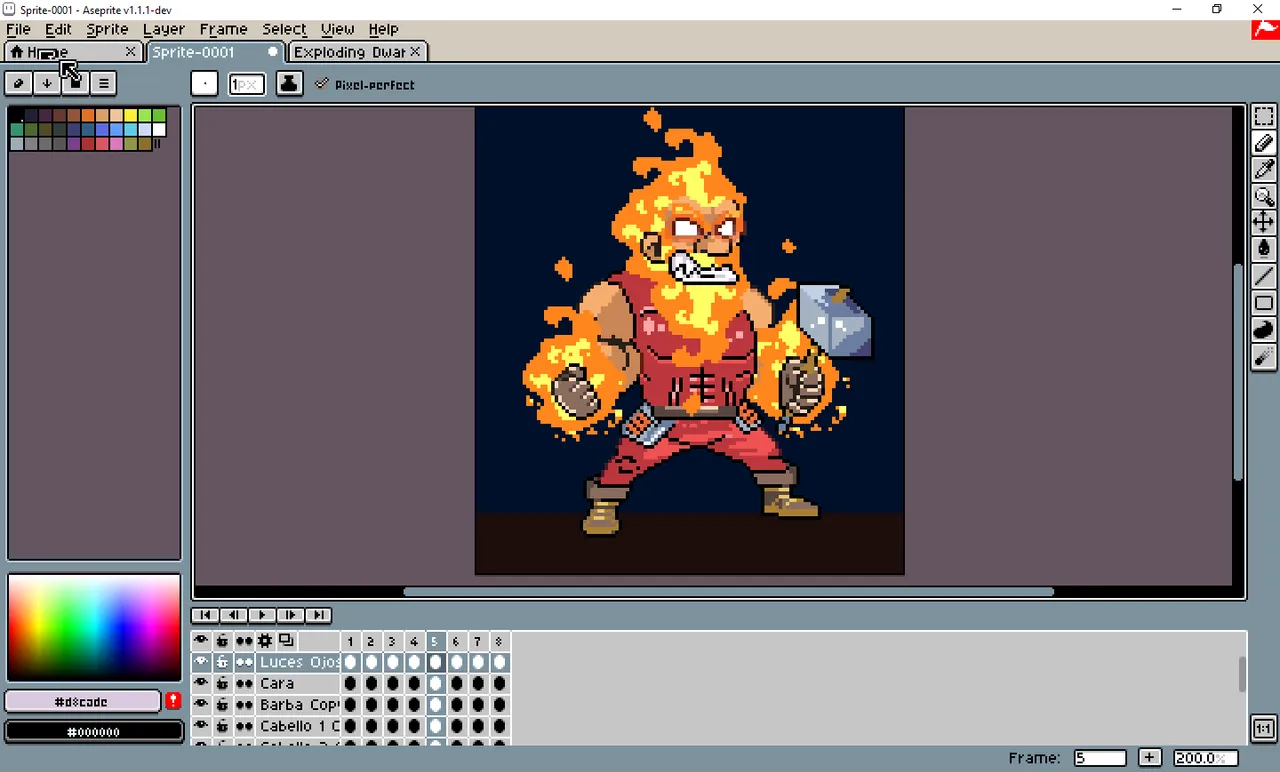Image resolution: width=1280 pixels, height=772 pixels.
Task: Go to the next frame
Action: [x=290, y=615]
